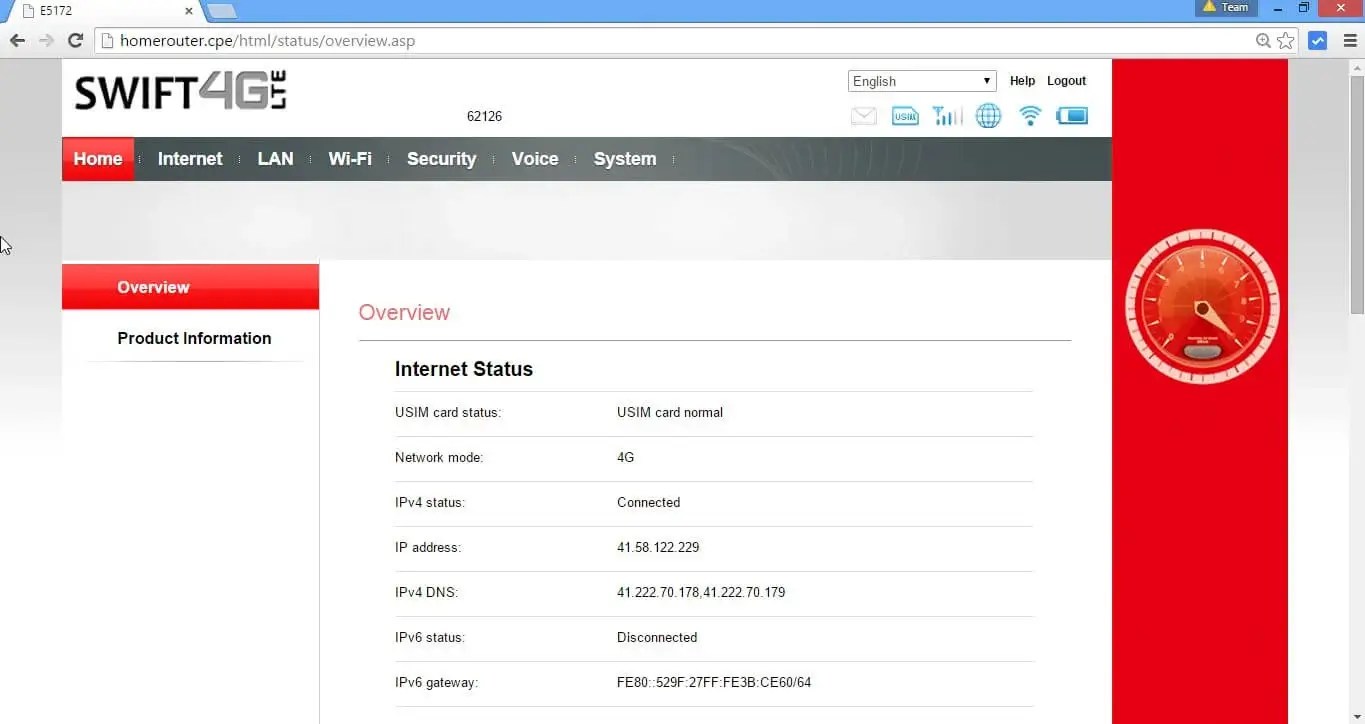The image size is (1365, 724).
Task: Open the address bar zoom magnifier
Action: (1262, 41)
